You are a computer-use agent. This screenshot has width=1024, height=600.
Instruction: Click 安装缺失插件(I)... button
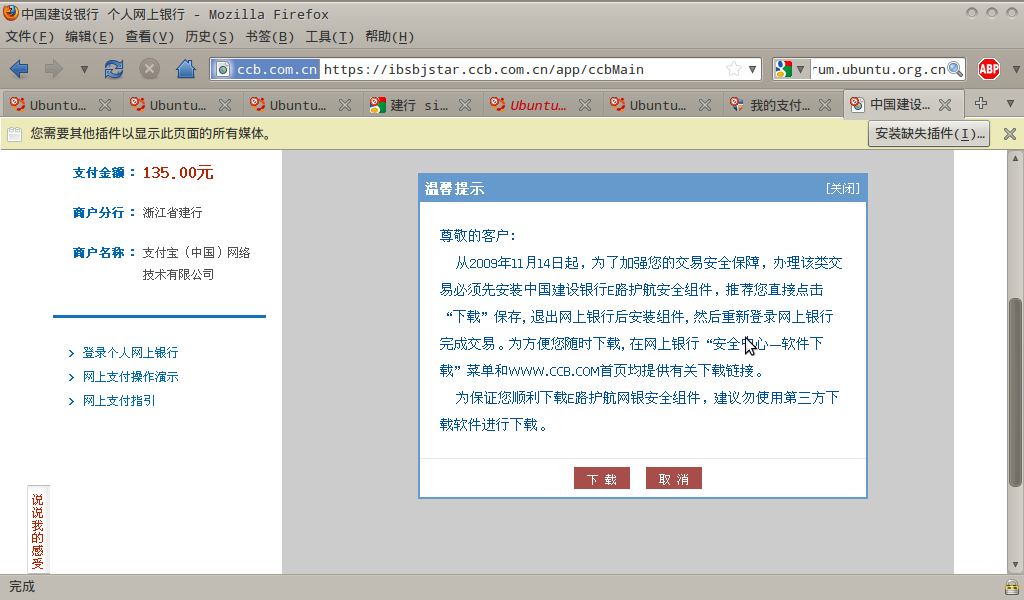point(929,133)
